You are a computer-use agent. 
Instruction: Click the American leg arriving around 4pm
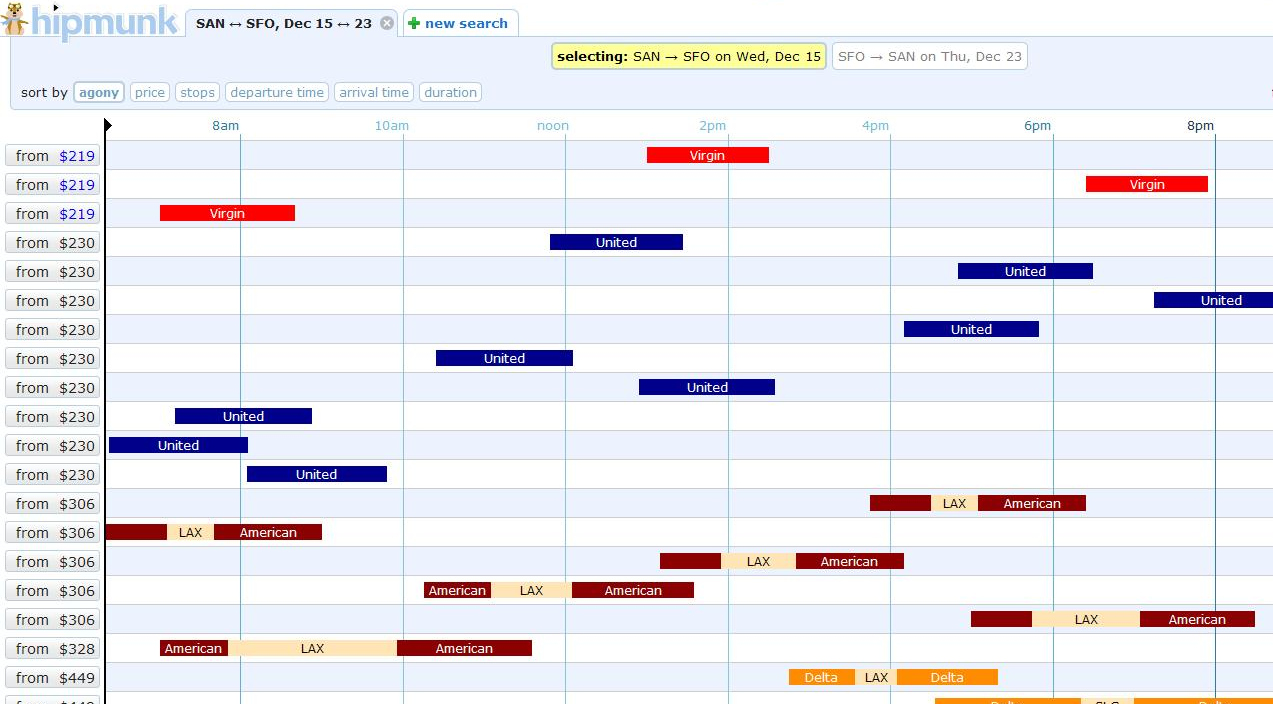850,561
